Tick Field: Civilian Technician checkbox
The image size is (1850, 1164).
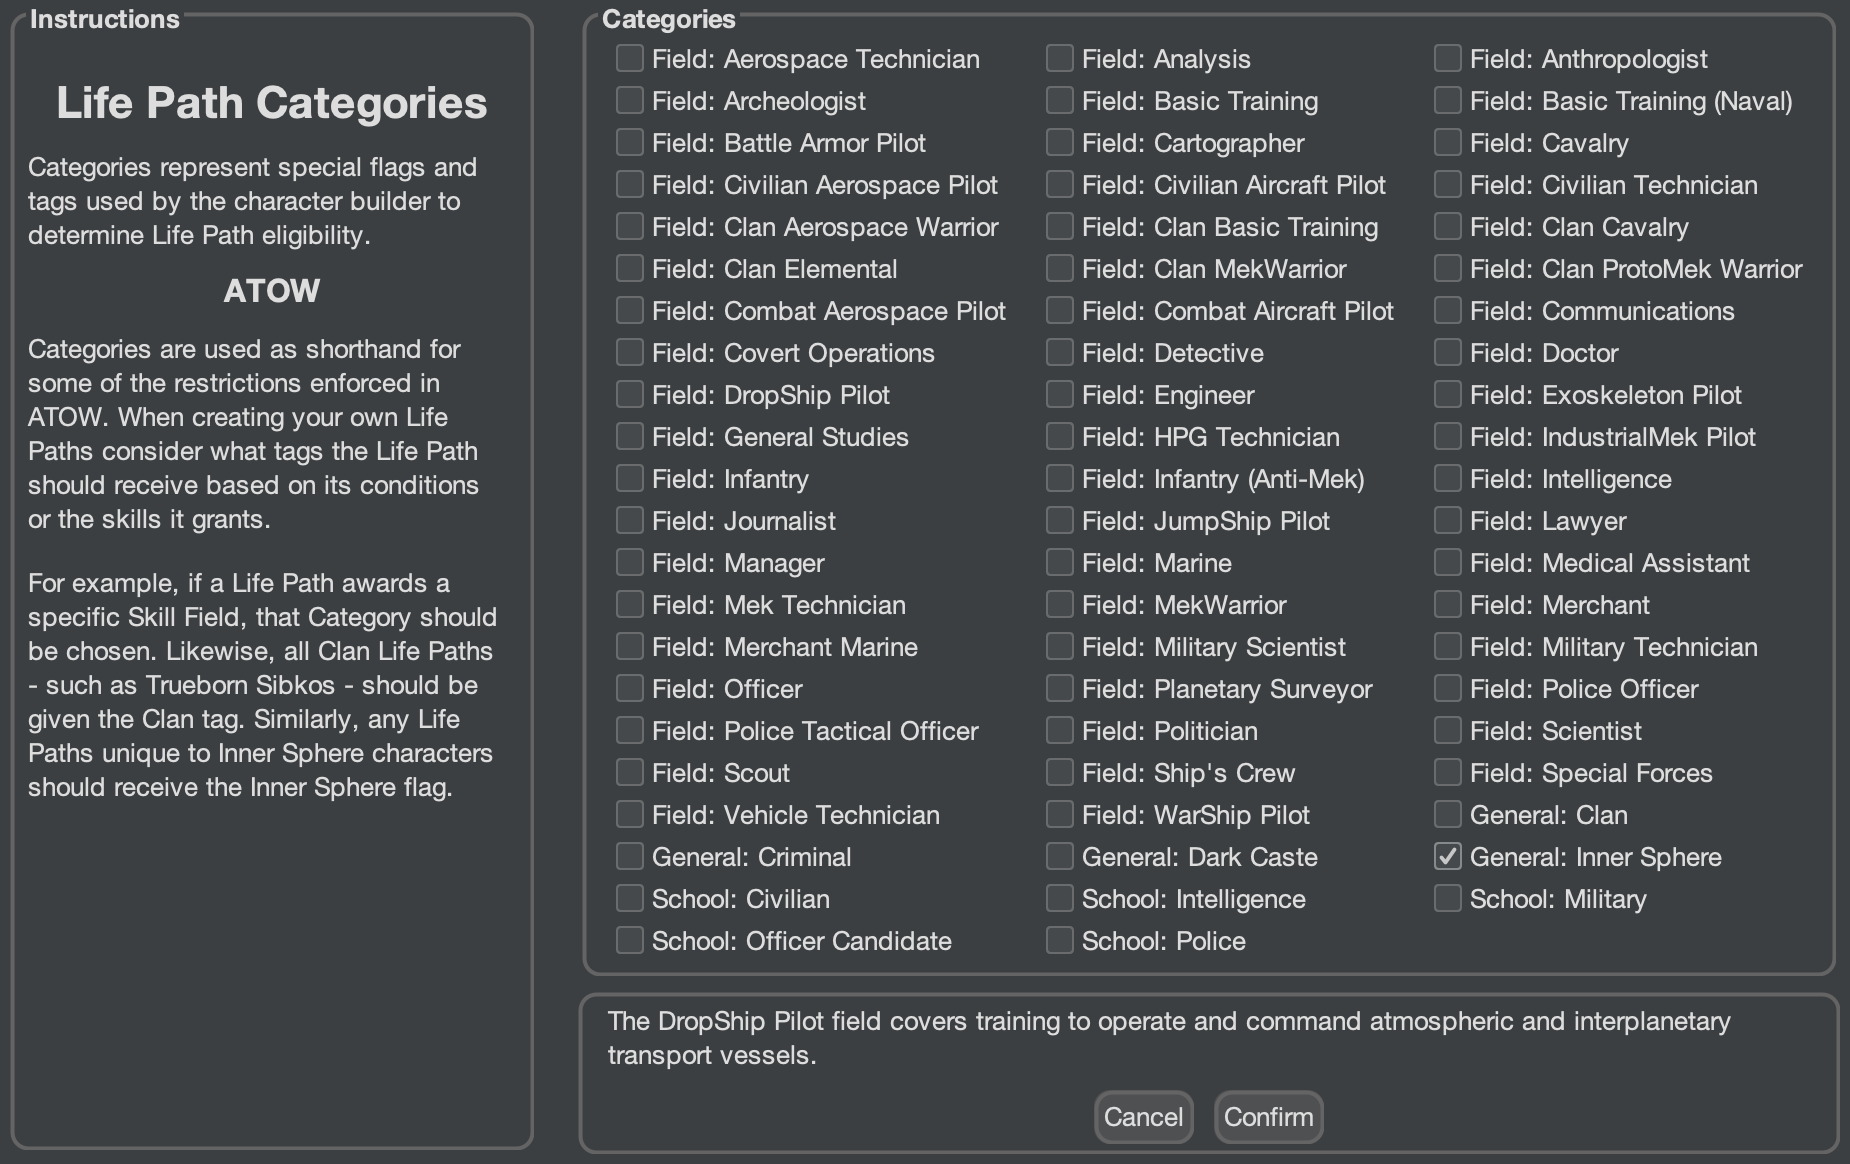tap(1448, 185)
